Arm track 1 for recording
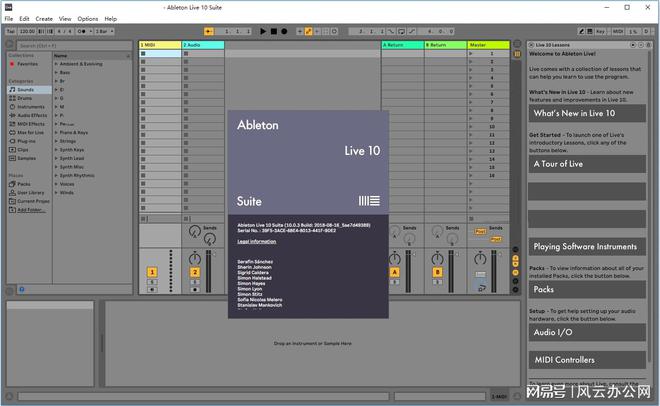 coord(152,290)
